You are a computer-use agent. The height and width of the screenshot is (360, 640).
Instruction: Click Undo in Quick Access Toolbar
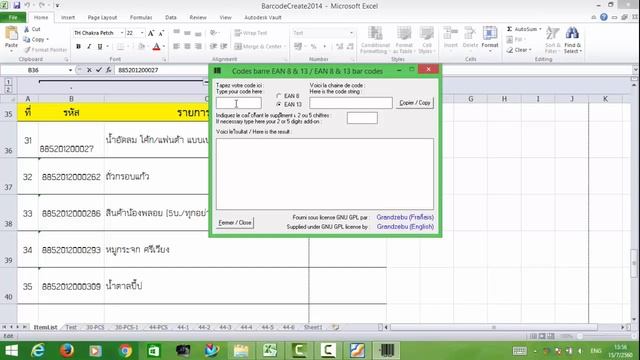(x=27, y=5)
